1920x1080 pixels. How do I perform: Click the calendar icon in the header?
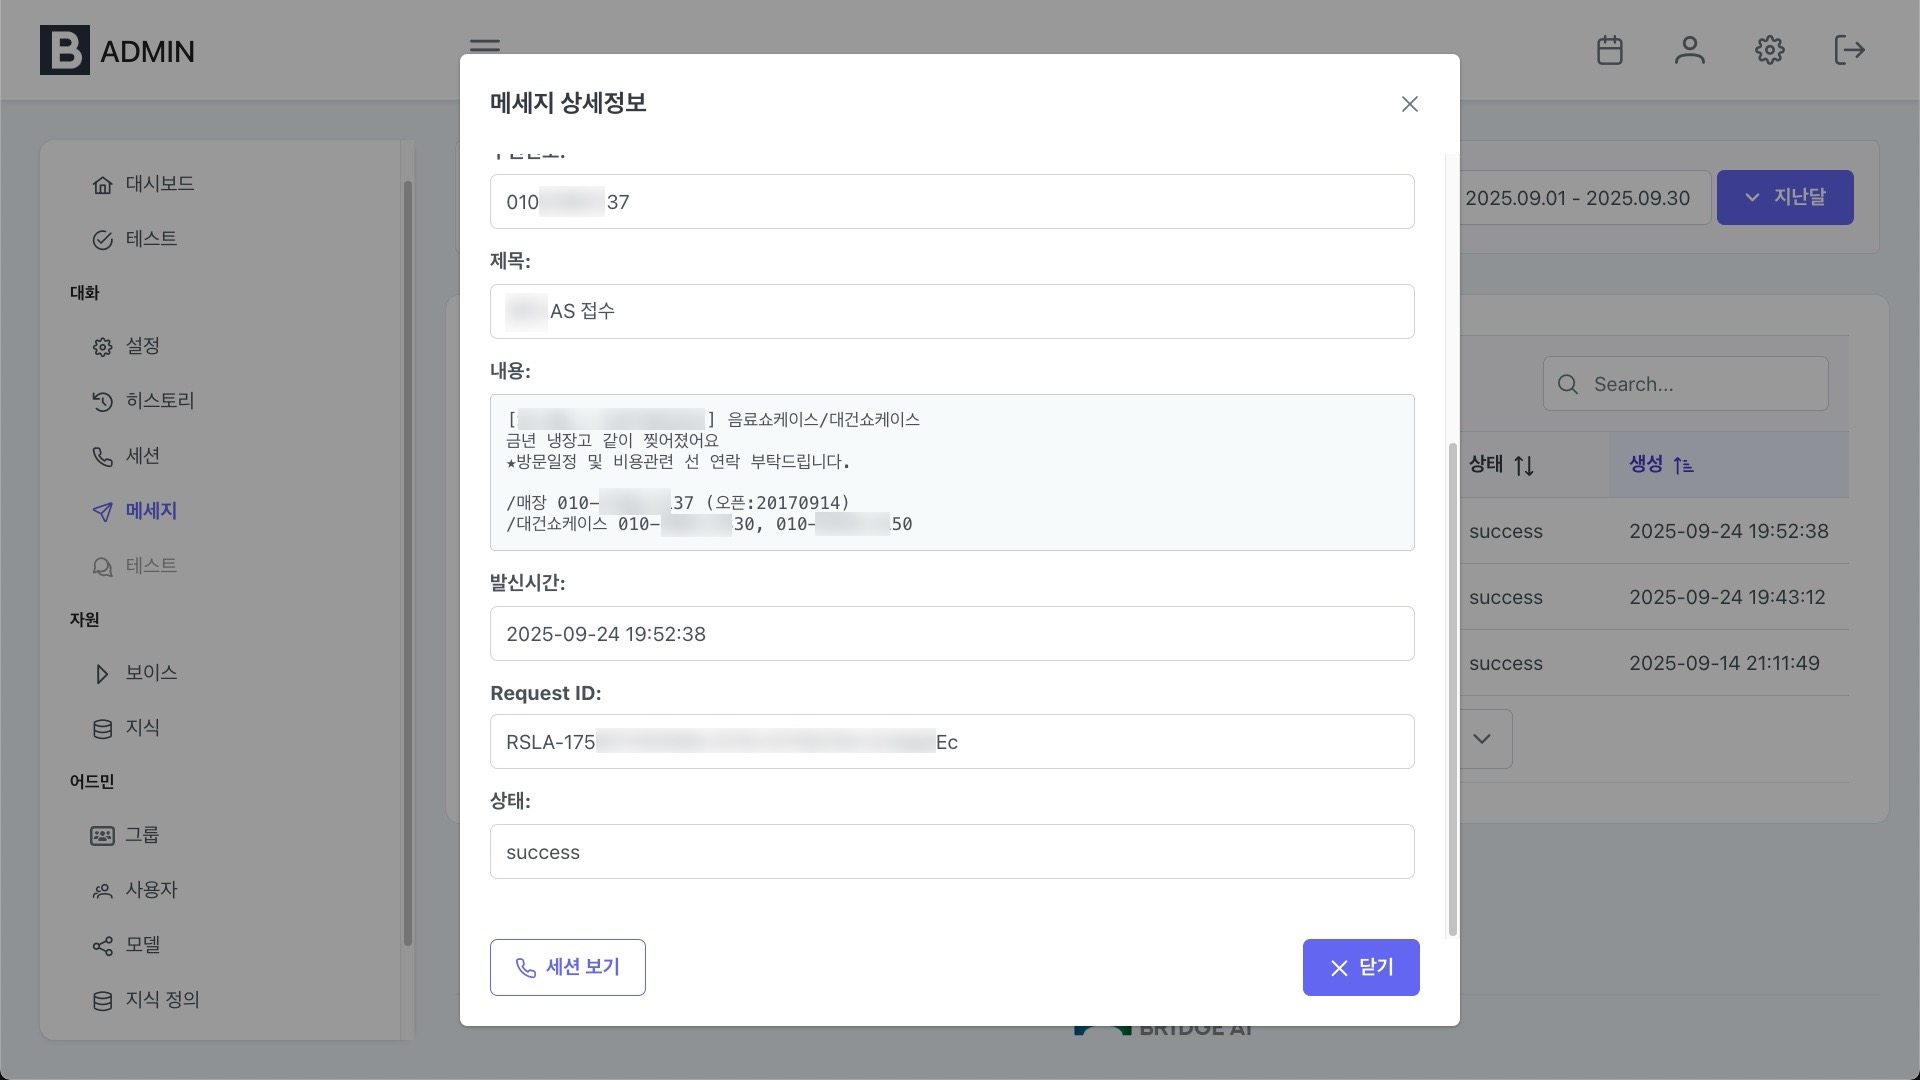coord(1609,50)
